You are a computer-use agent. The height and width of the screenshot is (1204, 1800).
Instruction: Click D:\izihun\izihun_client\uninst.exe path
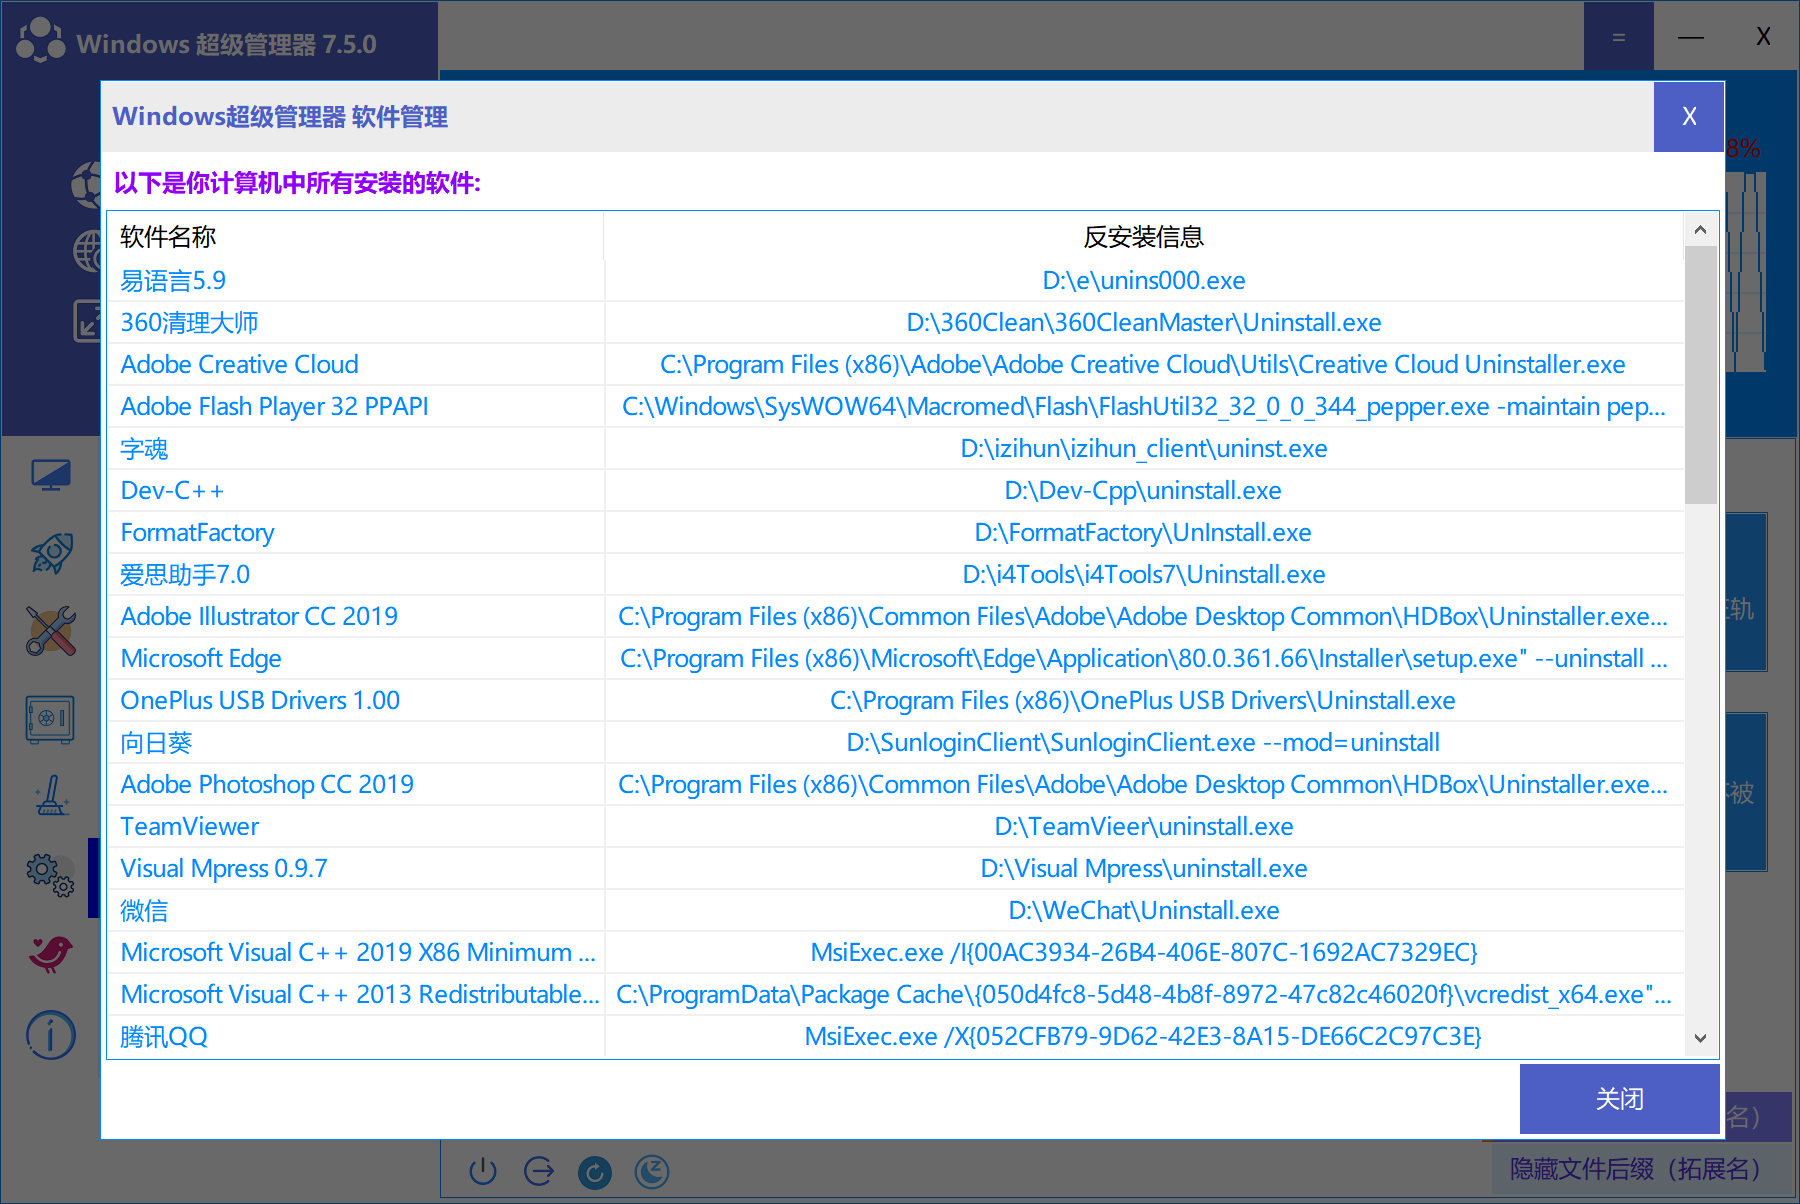pyautogui.click(x=1144, y=448)
